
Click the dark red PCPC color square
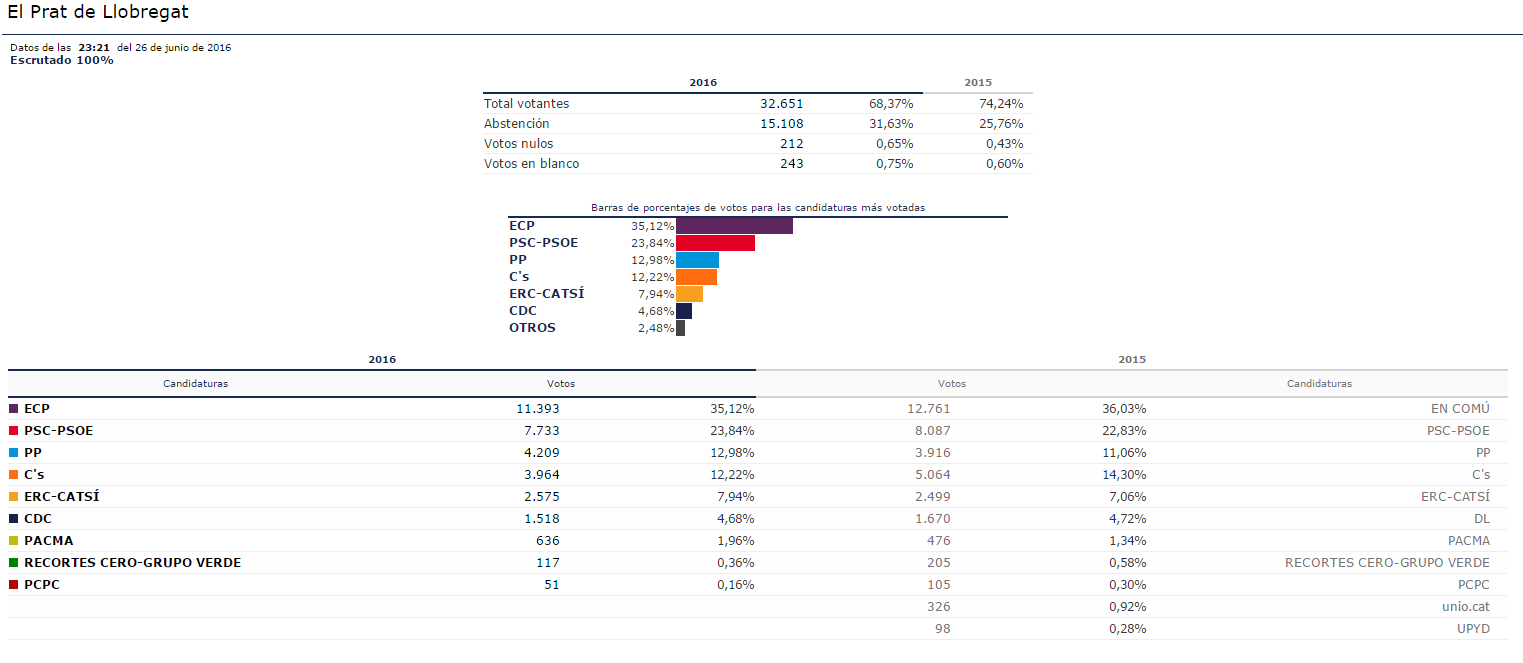pyautogui.click(x=14, y=585)
